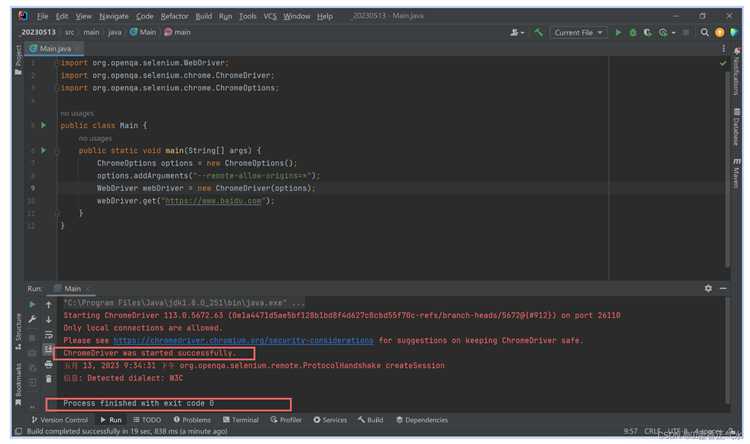Open the Services tool window

pyautogui.click(x=330, y=420)
